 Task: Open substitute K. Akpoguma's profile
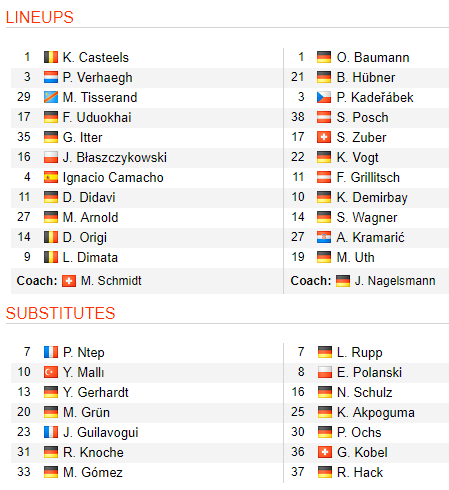click(x=376, y=412)
